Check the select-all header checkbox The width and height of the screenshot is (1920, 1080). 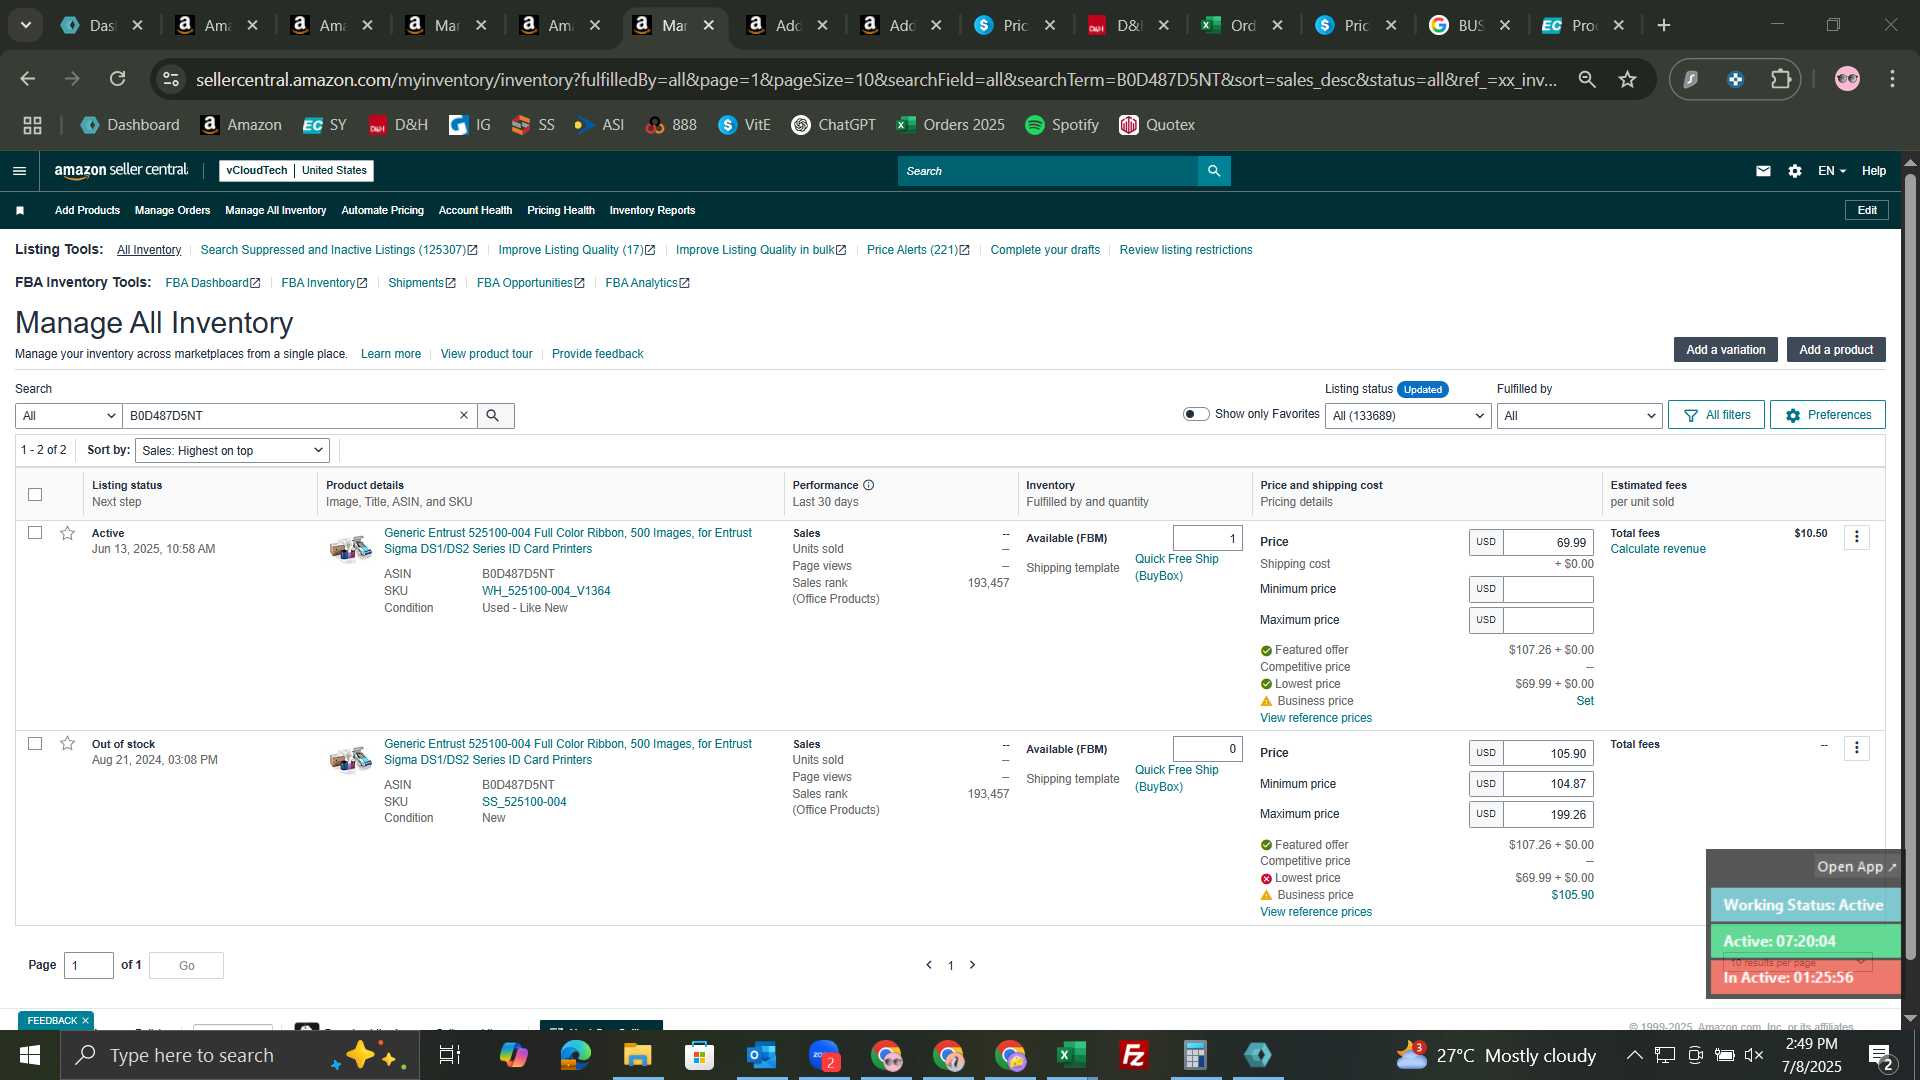pos(35,494)
